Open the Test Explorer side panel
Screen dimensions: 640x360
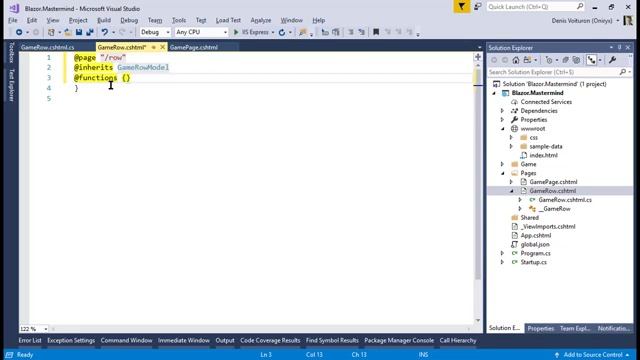point(11,85)
